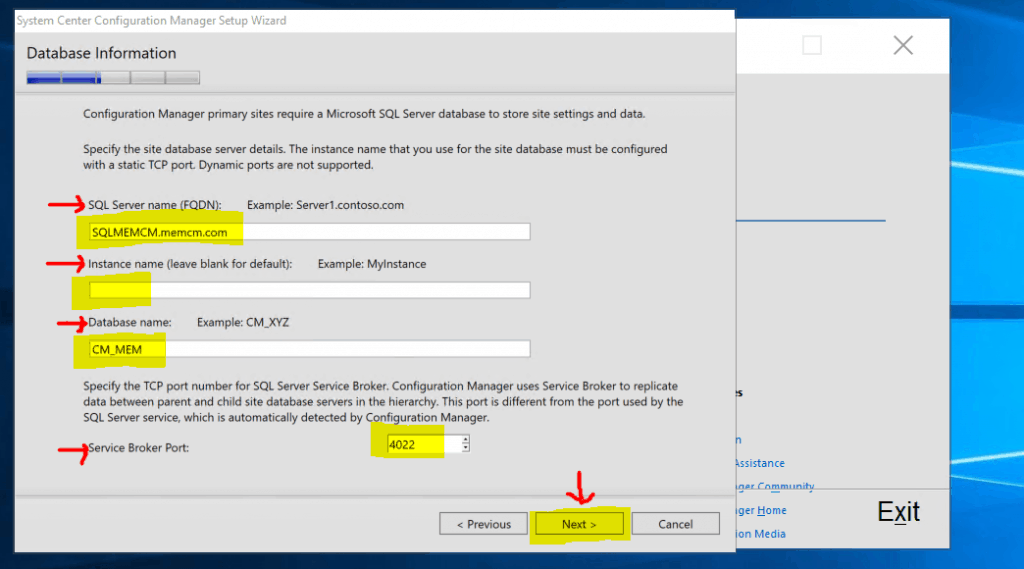Click the 'Example: MyInstance' text
1024x569 pixels.
pyautogui.click(x=372, y=264)
